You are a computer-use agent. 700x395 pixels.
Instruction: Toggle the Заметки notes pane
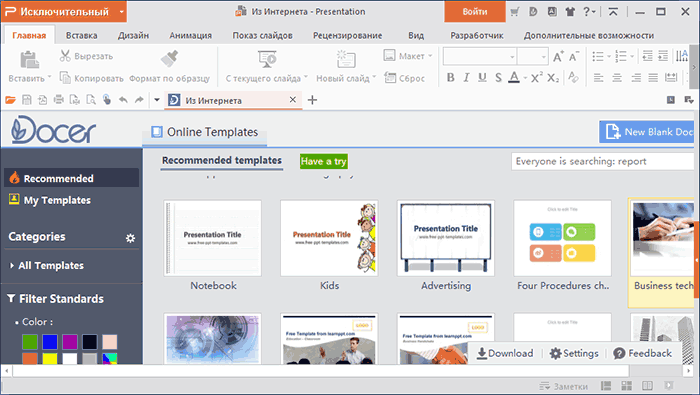tap(564, 386)
